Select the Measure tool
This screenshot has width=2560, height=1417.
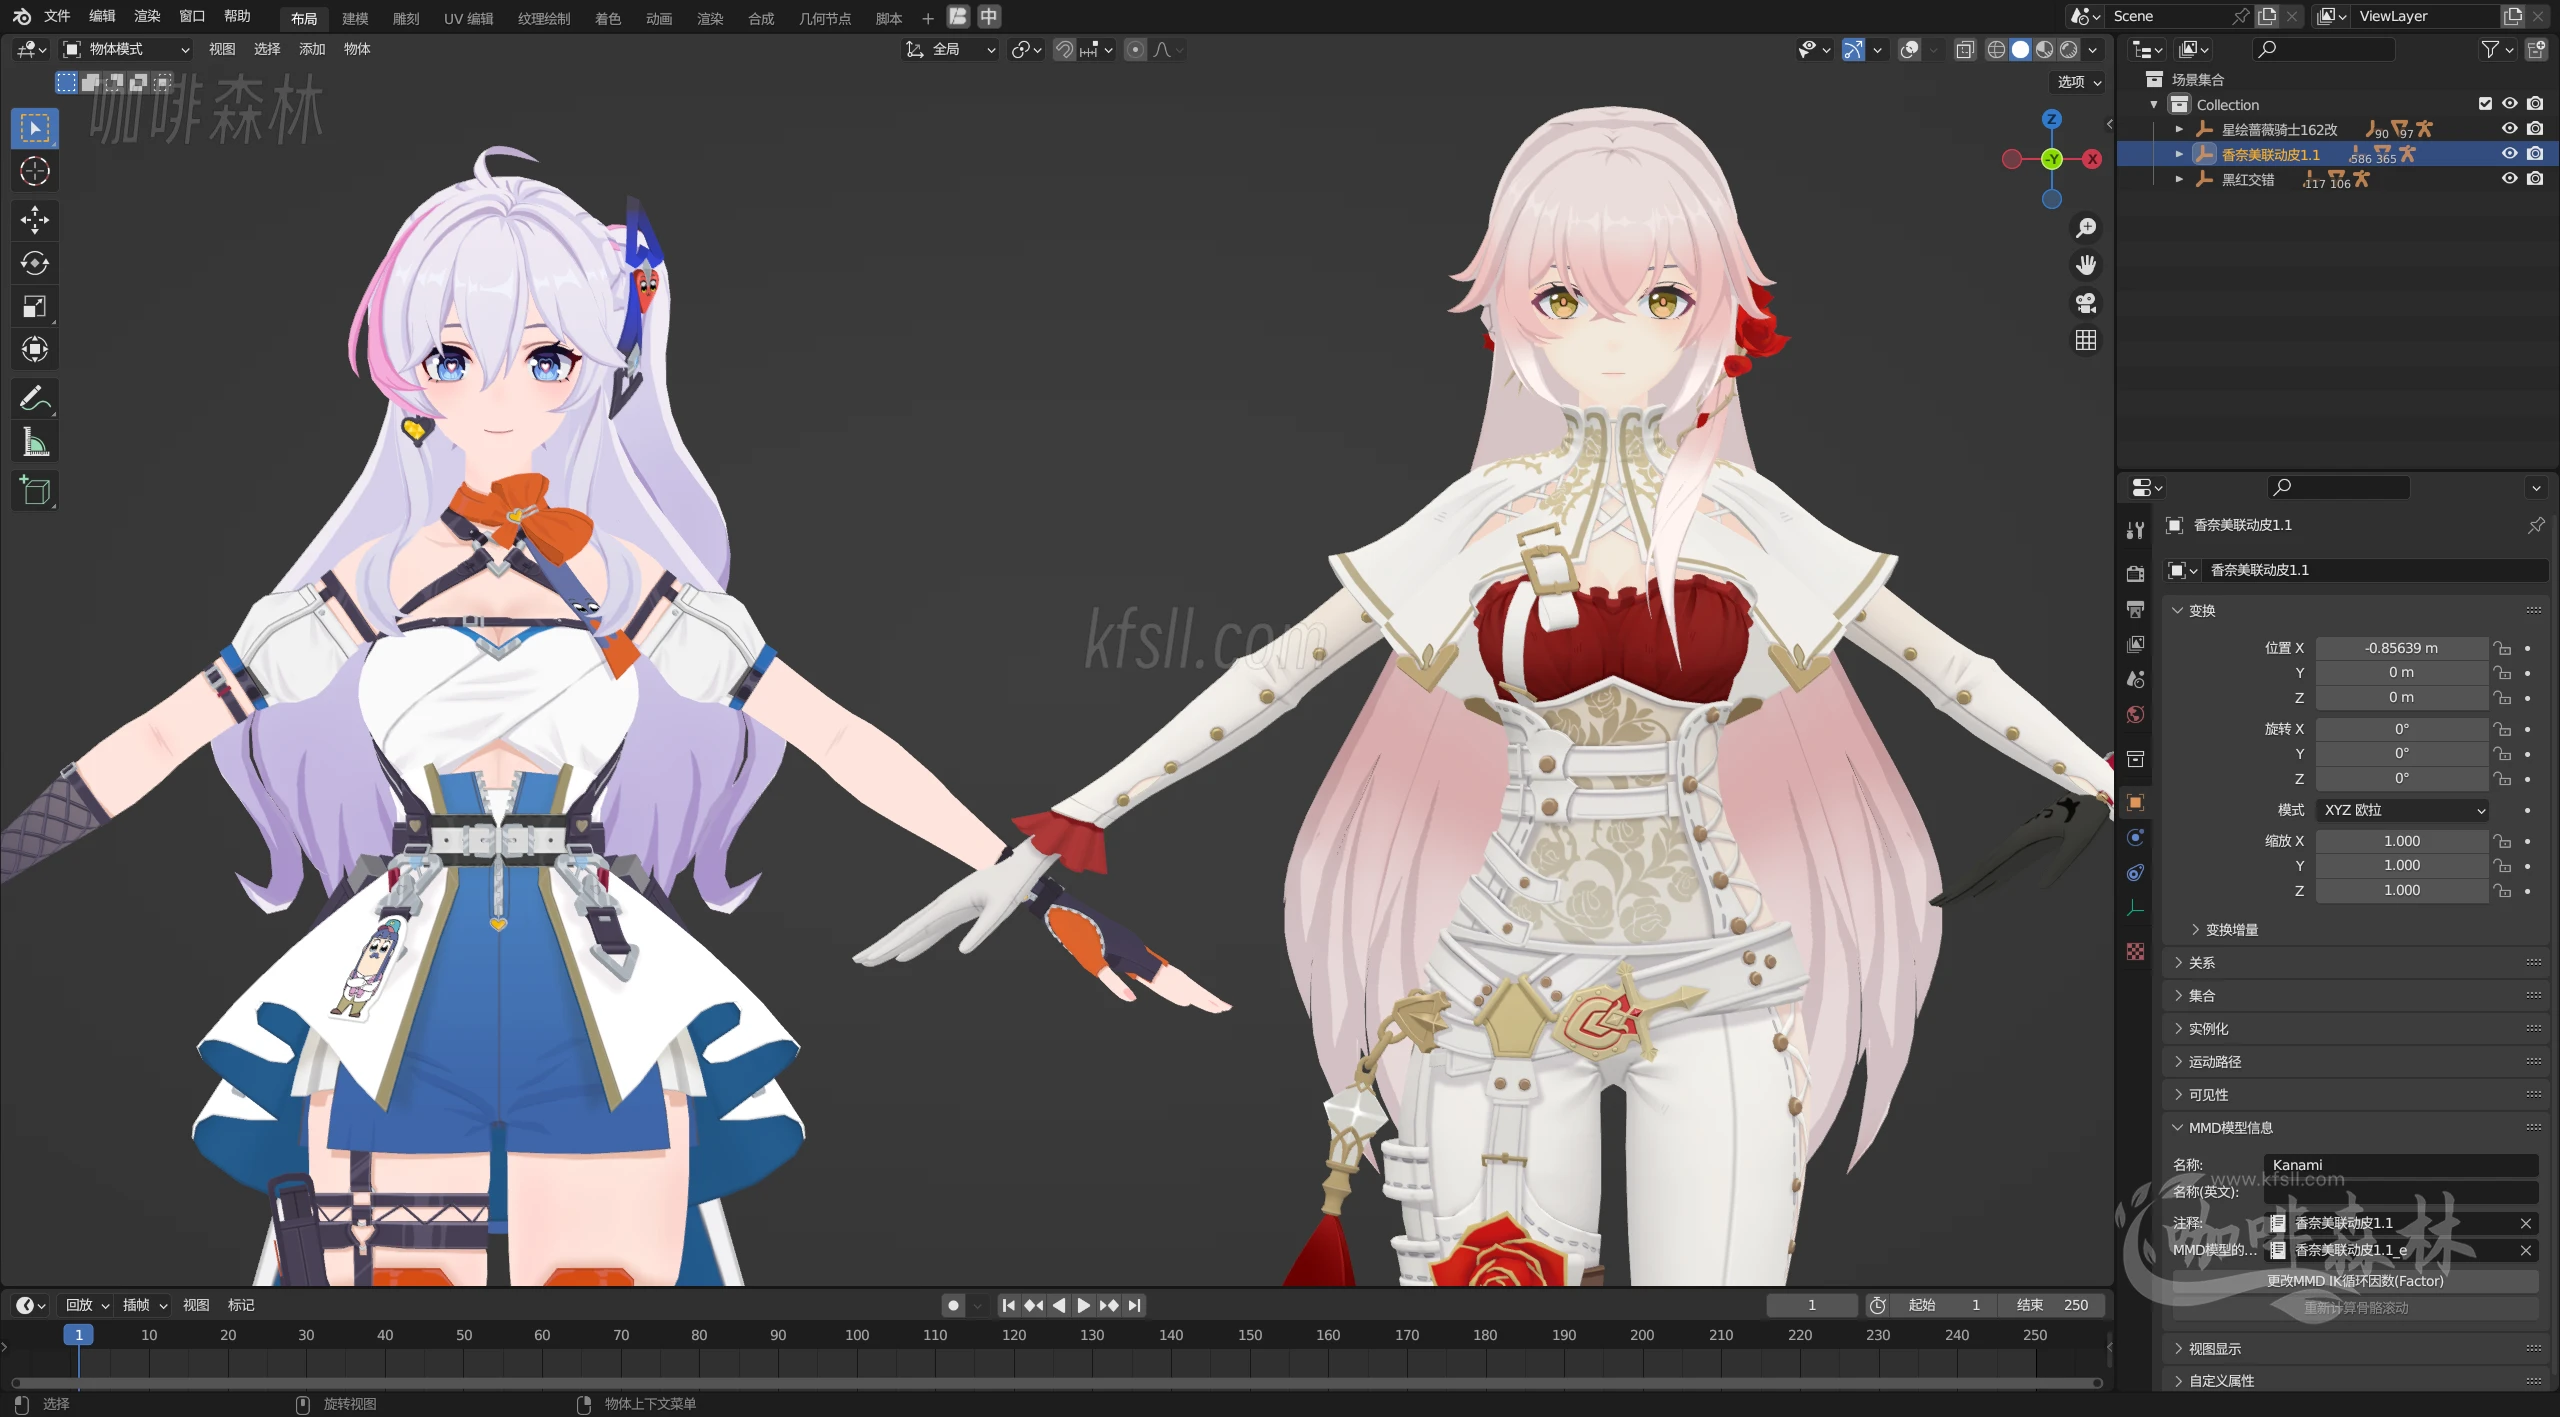(x=35, y=441)
